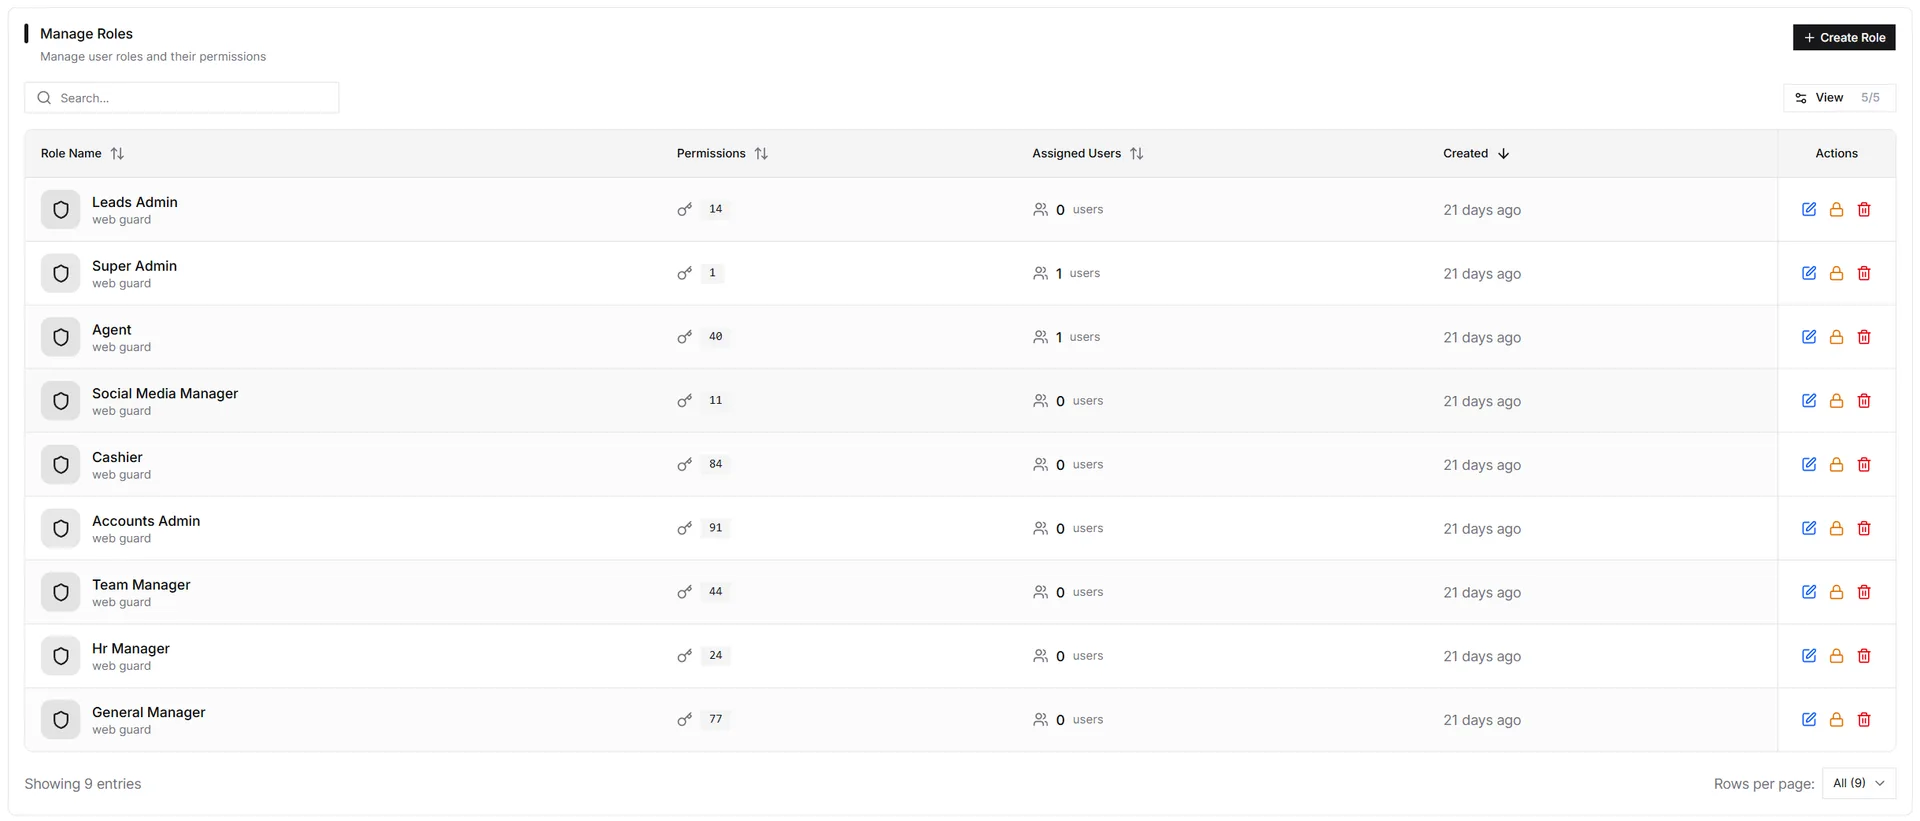The image size is (1920, 821).
Task: Click lock icon for Accounts Admin
Action: [x=1836, y=528]
